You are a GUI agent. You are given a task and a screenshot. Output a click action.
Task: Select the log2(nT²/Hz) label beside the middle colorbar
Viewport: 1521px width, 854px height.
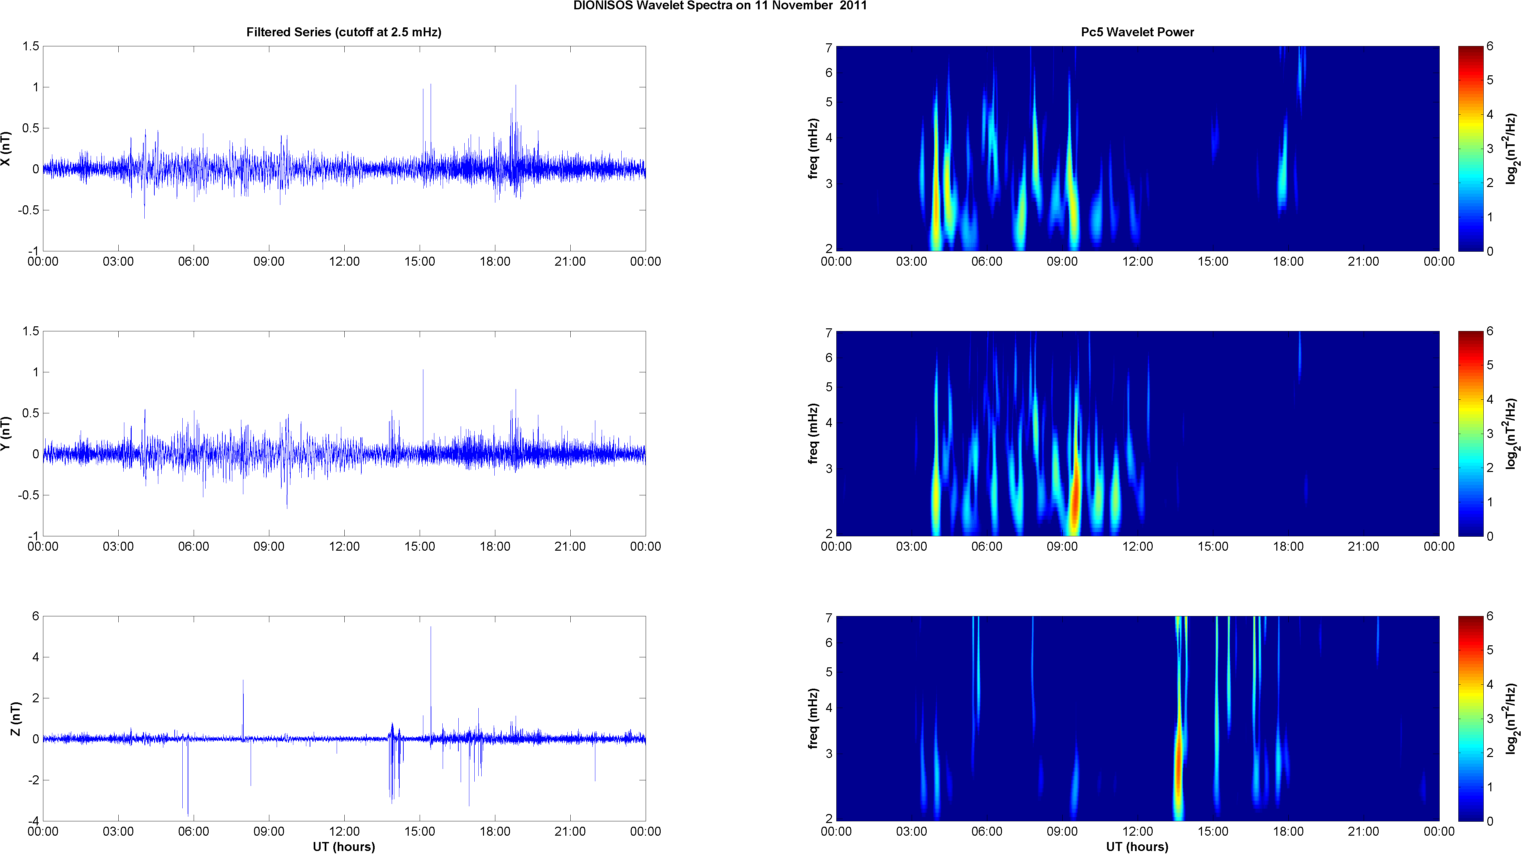click(1512, 434)
